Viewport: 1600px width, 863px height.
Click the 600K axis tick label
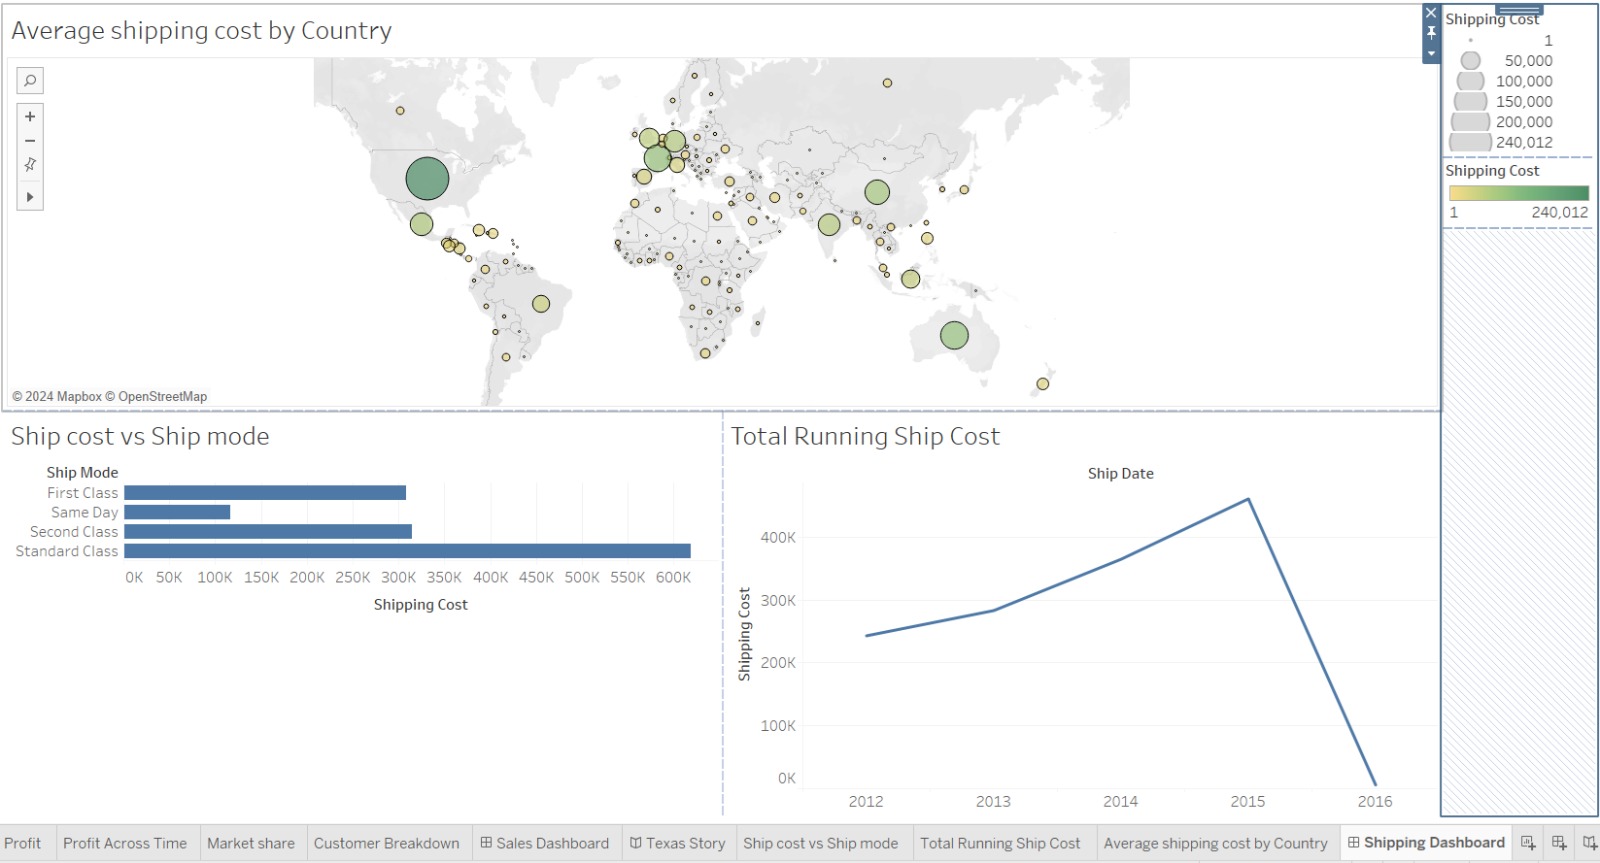[673, 577]
